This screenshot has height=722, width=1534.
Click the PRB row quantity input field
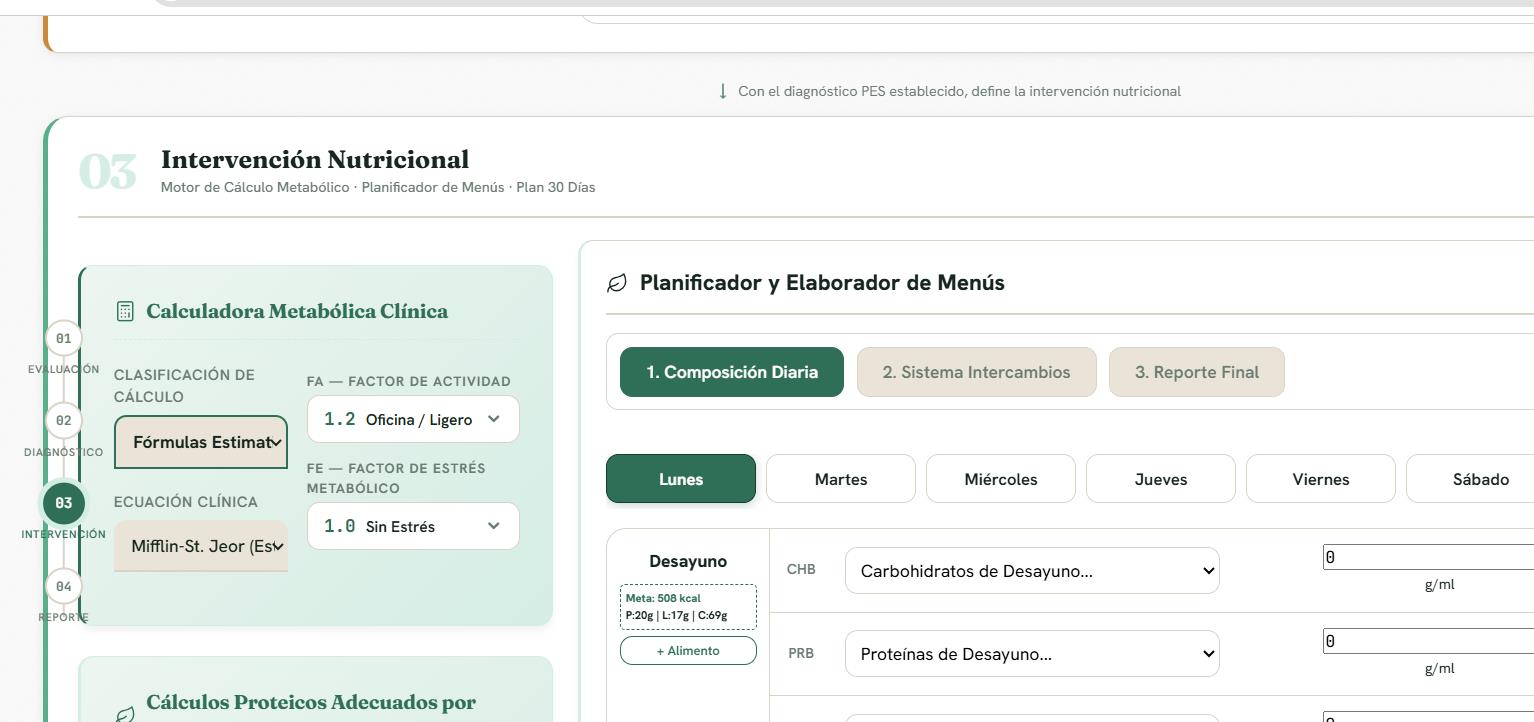tap(1428, 642)
